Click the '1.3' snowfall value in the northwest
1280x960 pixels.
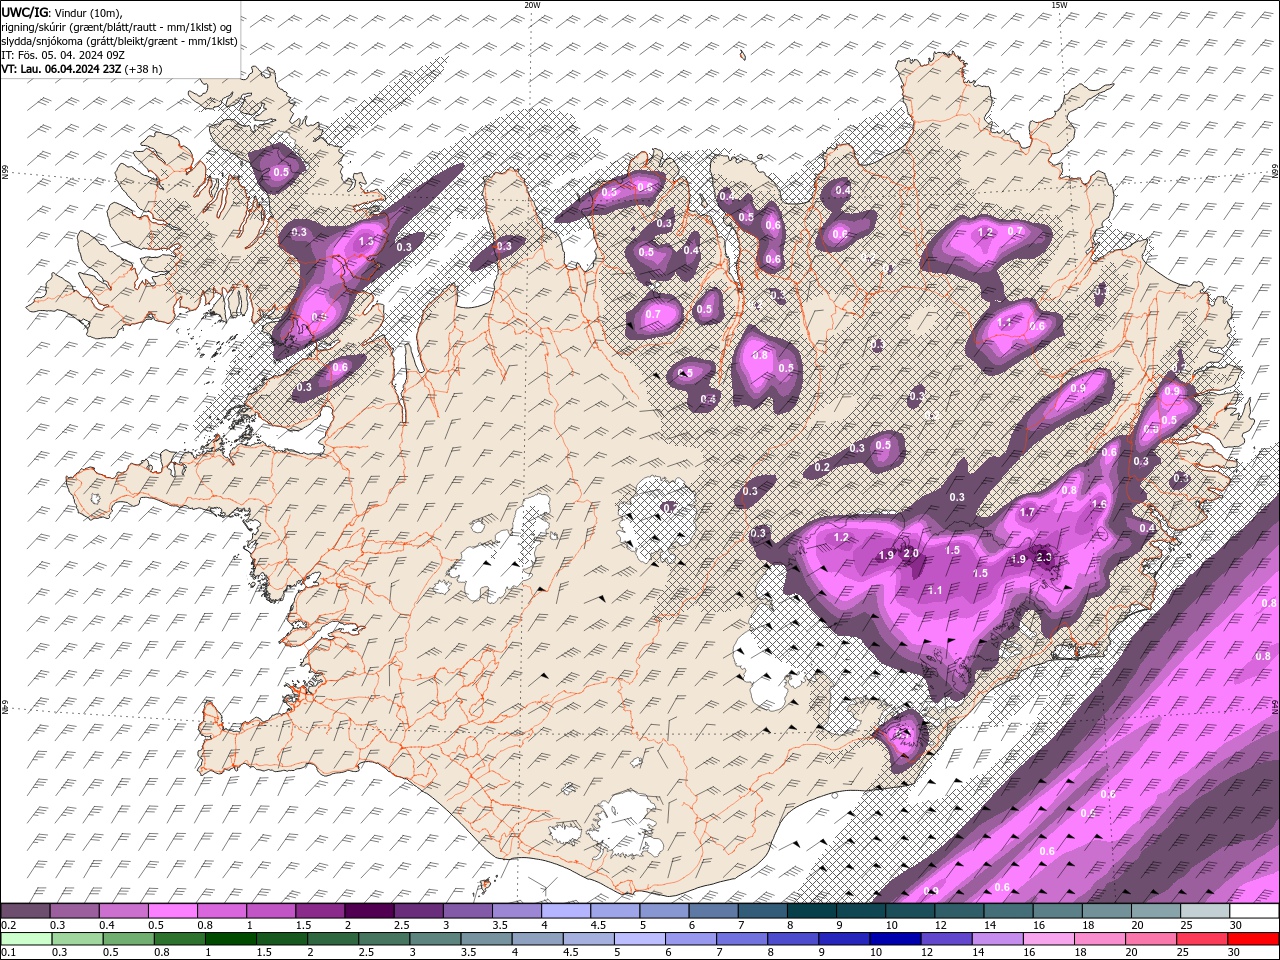tap(366, 241)
